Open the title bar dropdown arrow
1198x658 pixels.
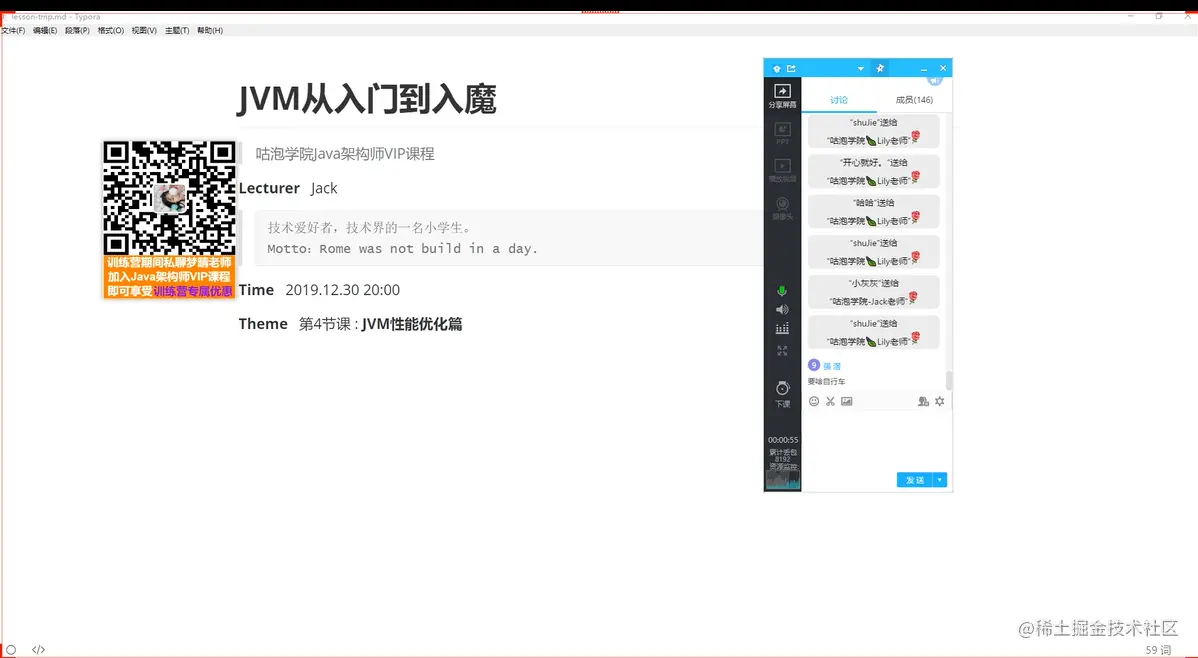point(860,67)
